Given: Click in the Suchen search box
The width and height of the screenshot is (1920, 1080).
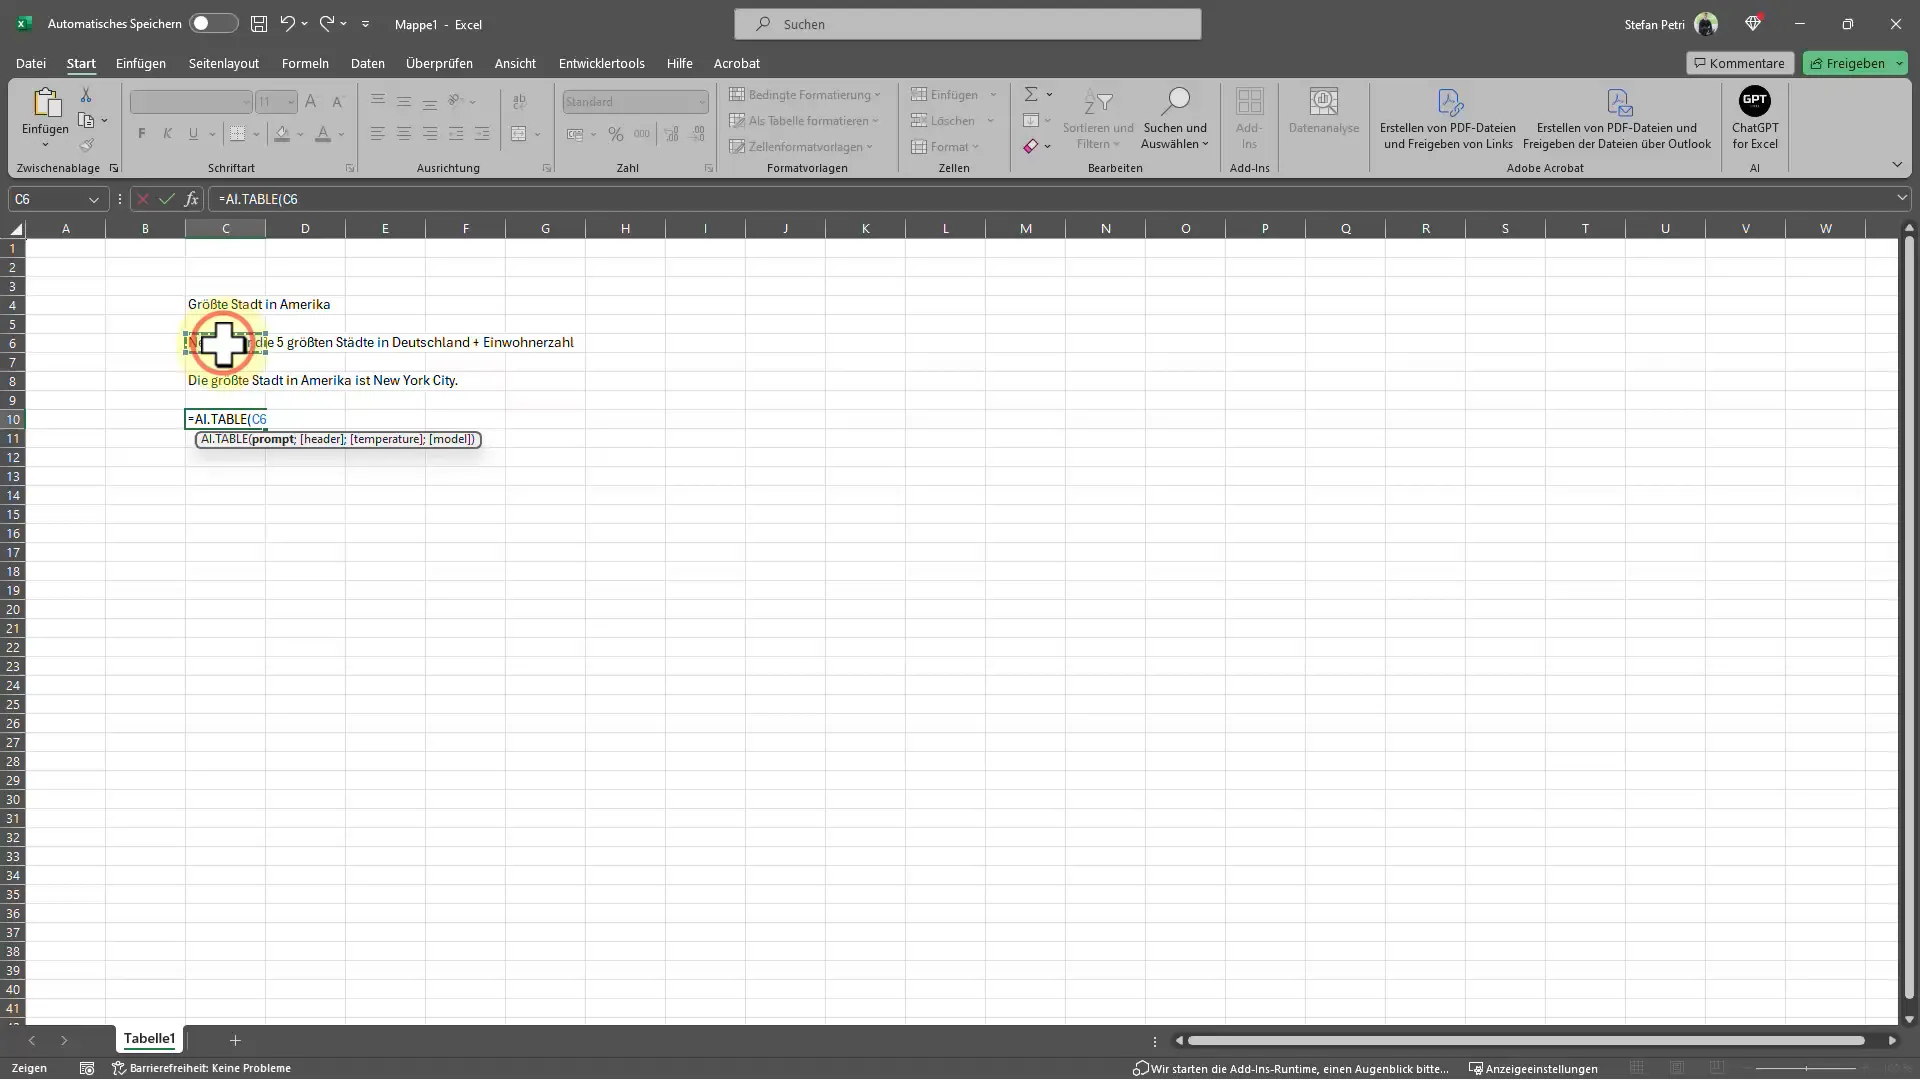Looking at the screenshot, I should 967,24.
